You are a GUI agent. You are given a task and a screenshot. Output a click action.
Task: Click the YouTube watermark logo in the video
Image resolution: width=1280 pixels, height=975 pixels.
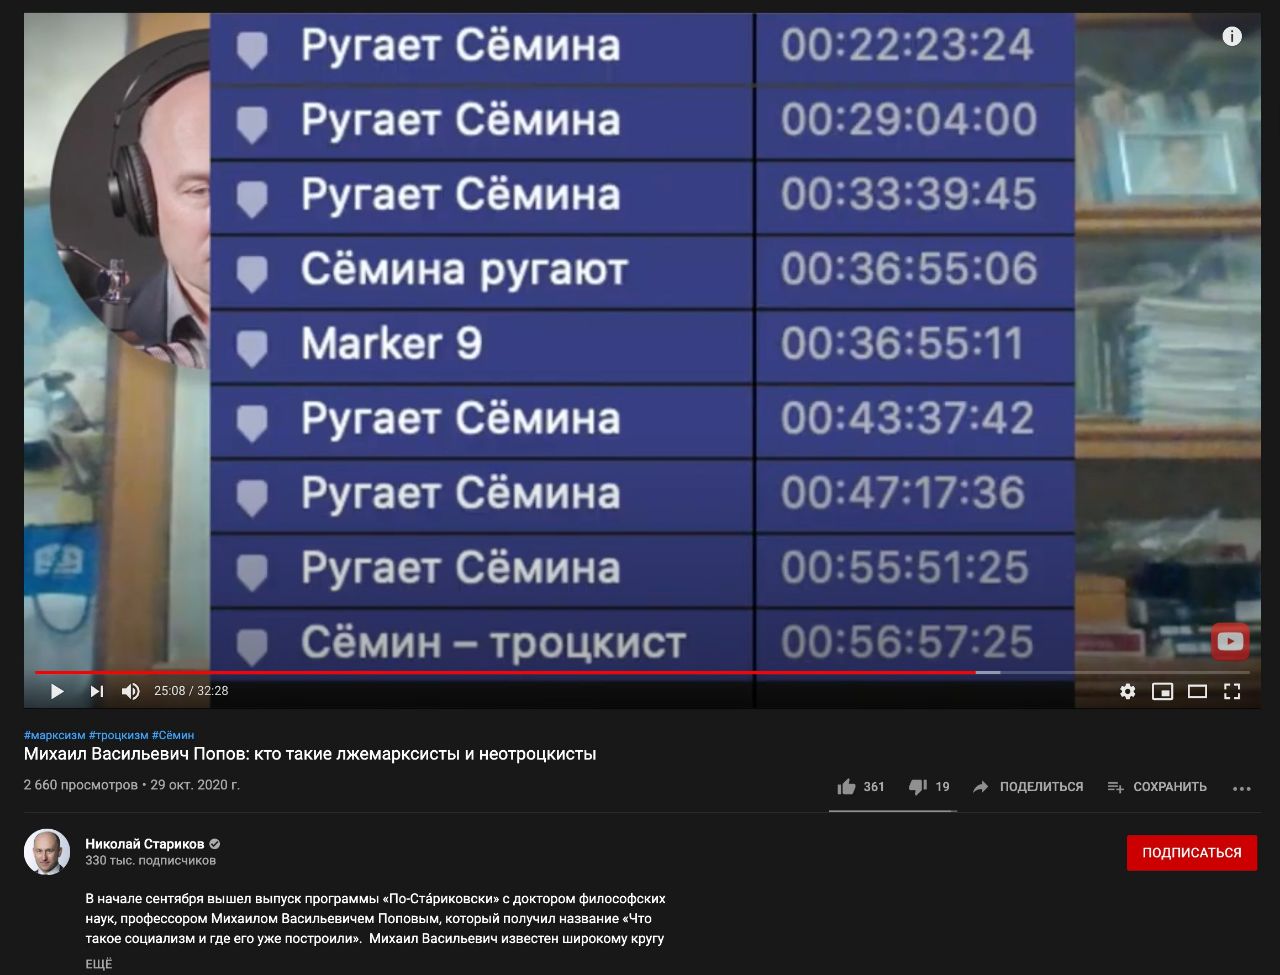click(1230, 642)
